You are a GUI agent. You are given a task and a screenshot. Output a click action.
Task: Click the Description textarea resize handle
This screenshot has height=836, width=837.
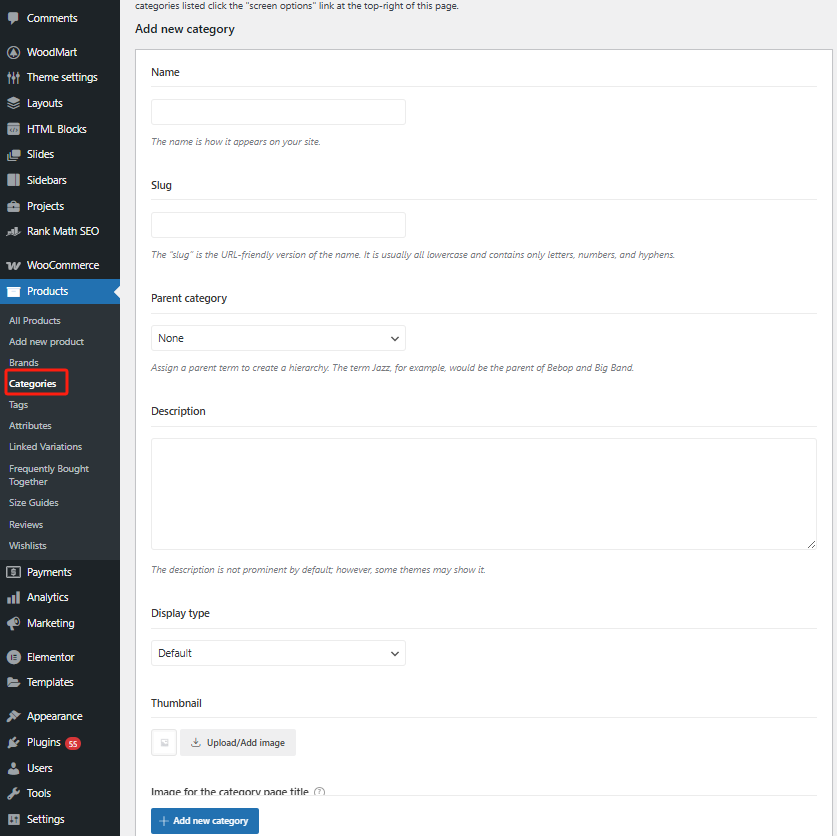pos(811,544)
